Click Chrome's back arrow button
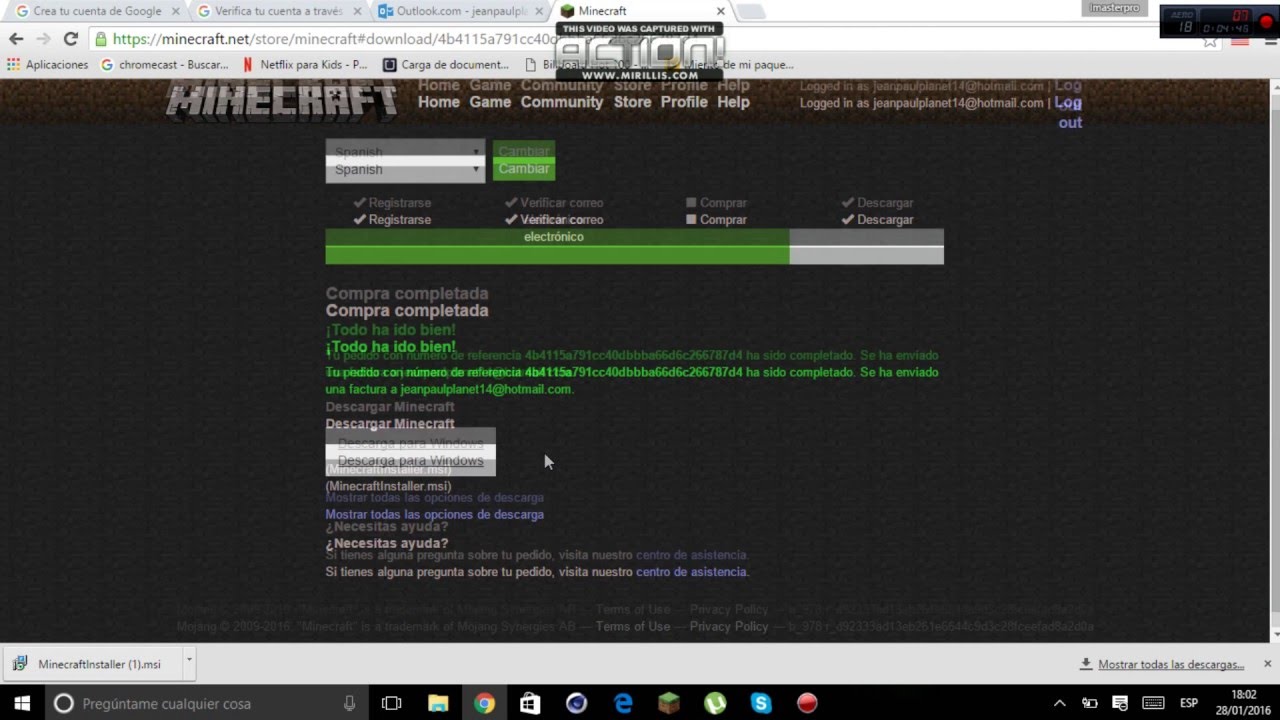The width and height of the screenshot is (1280, 720). 16,39
